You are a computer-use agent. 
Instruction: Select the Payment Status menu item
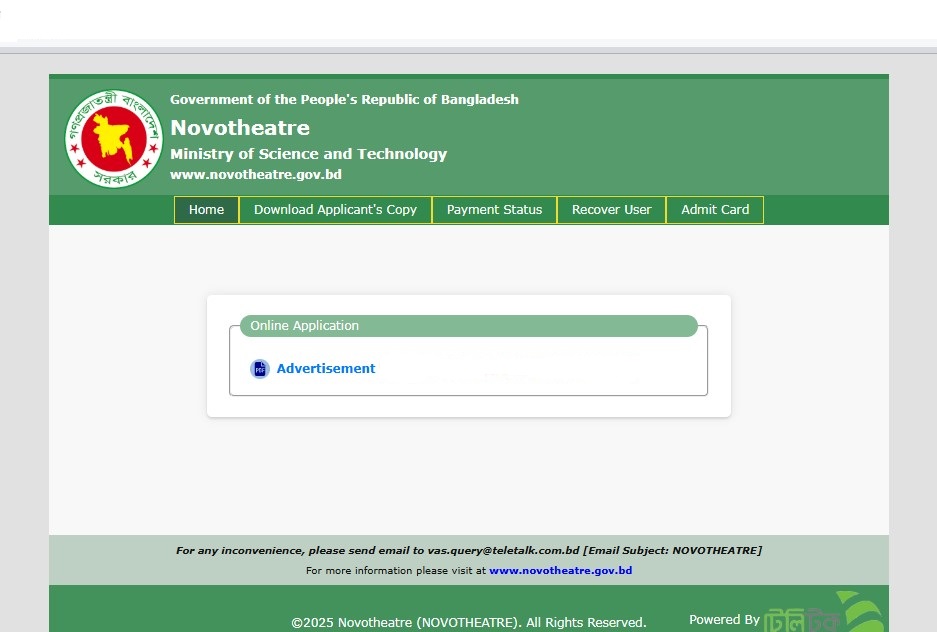pyautogui.click(x=494, y=210)
